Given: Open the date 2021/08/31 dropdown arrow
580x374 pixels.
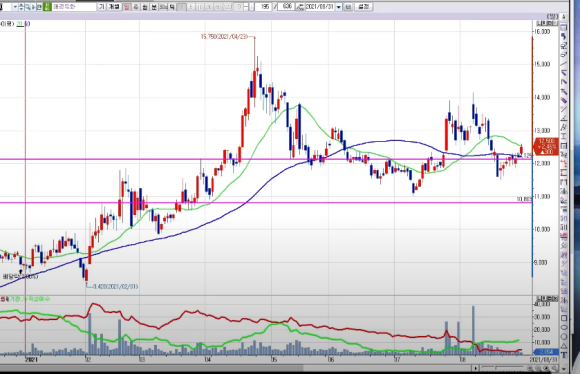Looking at the screenshot, I should tap(338, 7).
